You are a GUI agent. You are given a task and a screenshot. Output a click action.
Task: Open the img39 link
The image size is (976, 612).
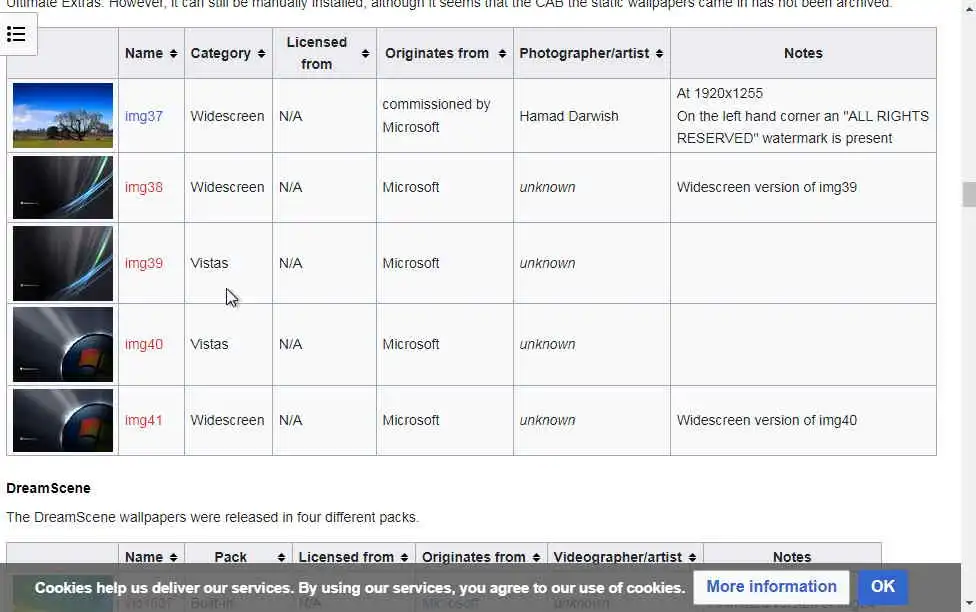[x=144, y=263]
